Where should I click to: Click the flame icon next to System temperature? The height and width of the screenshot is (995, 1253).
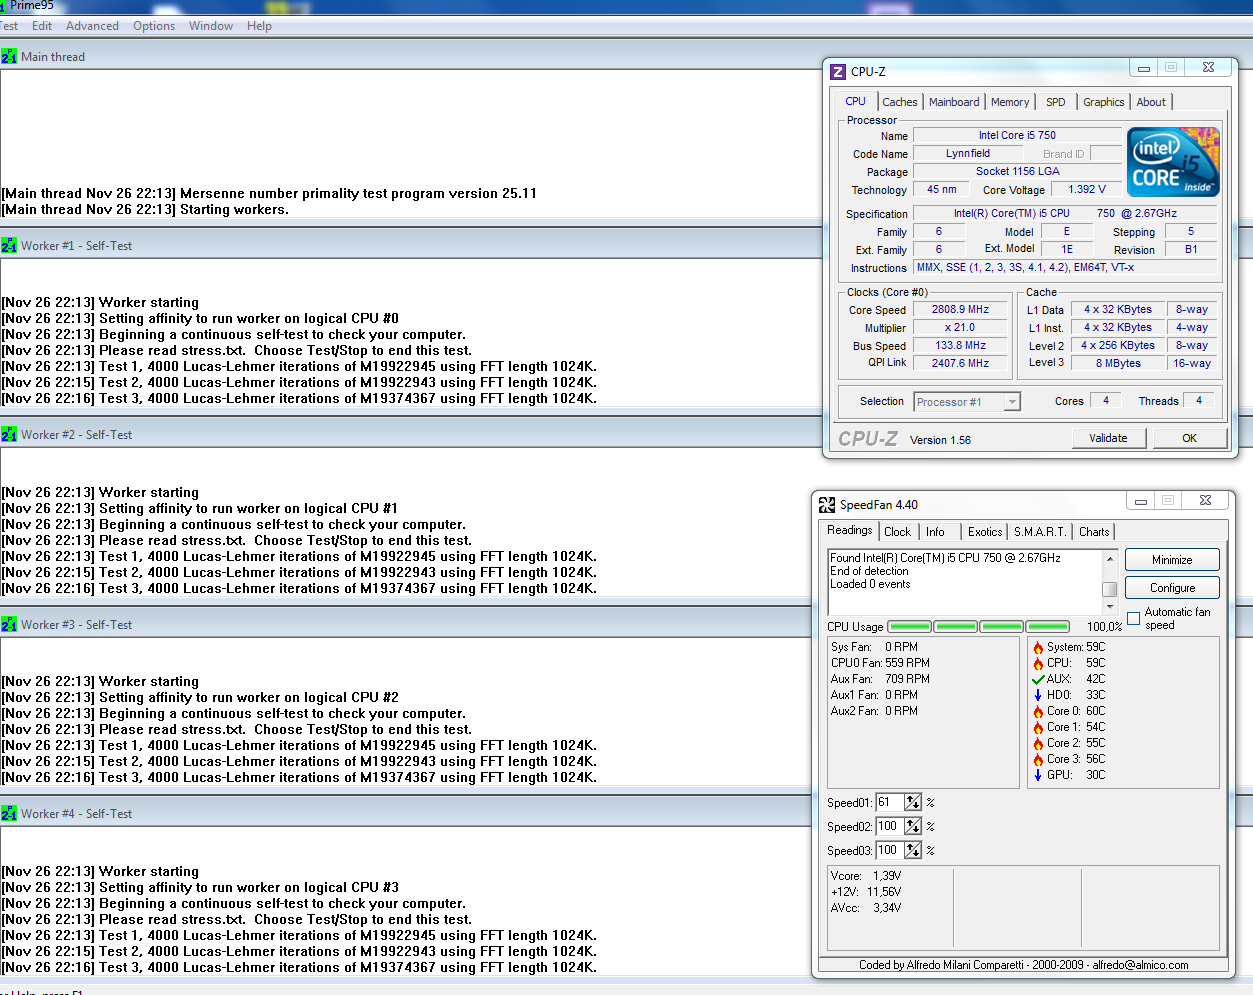(x=1038, y=648)
